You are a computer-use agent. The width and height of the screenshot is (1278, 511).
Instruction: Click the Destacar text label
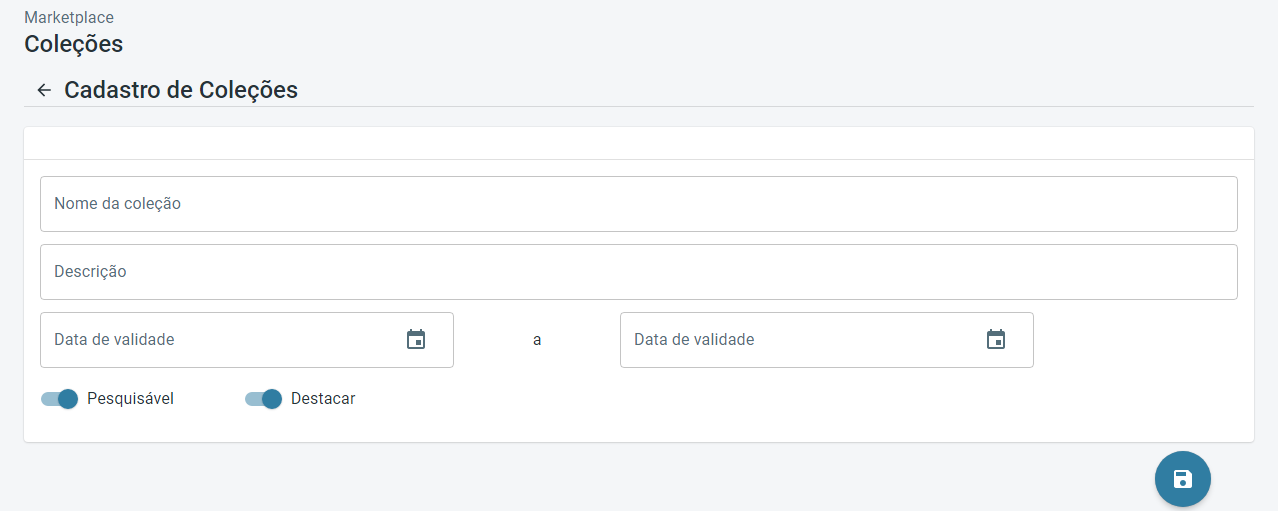click(323, 399)
